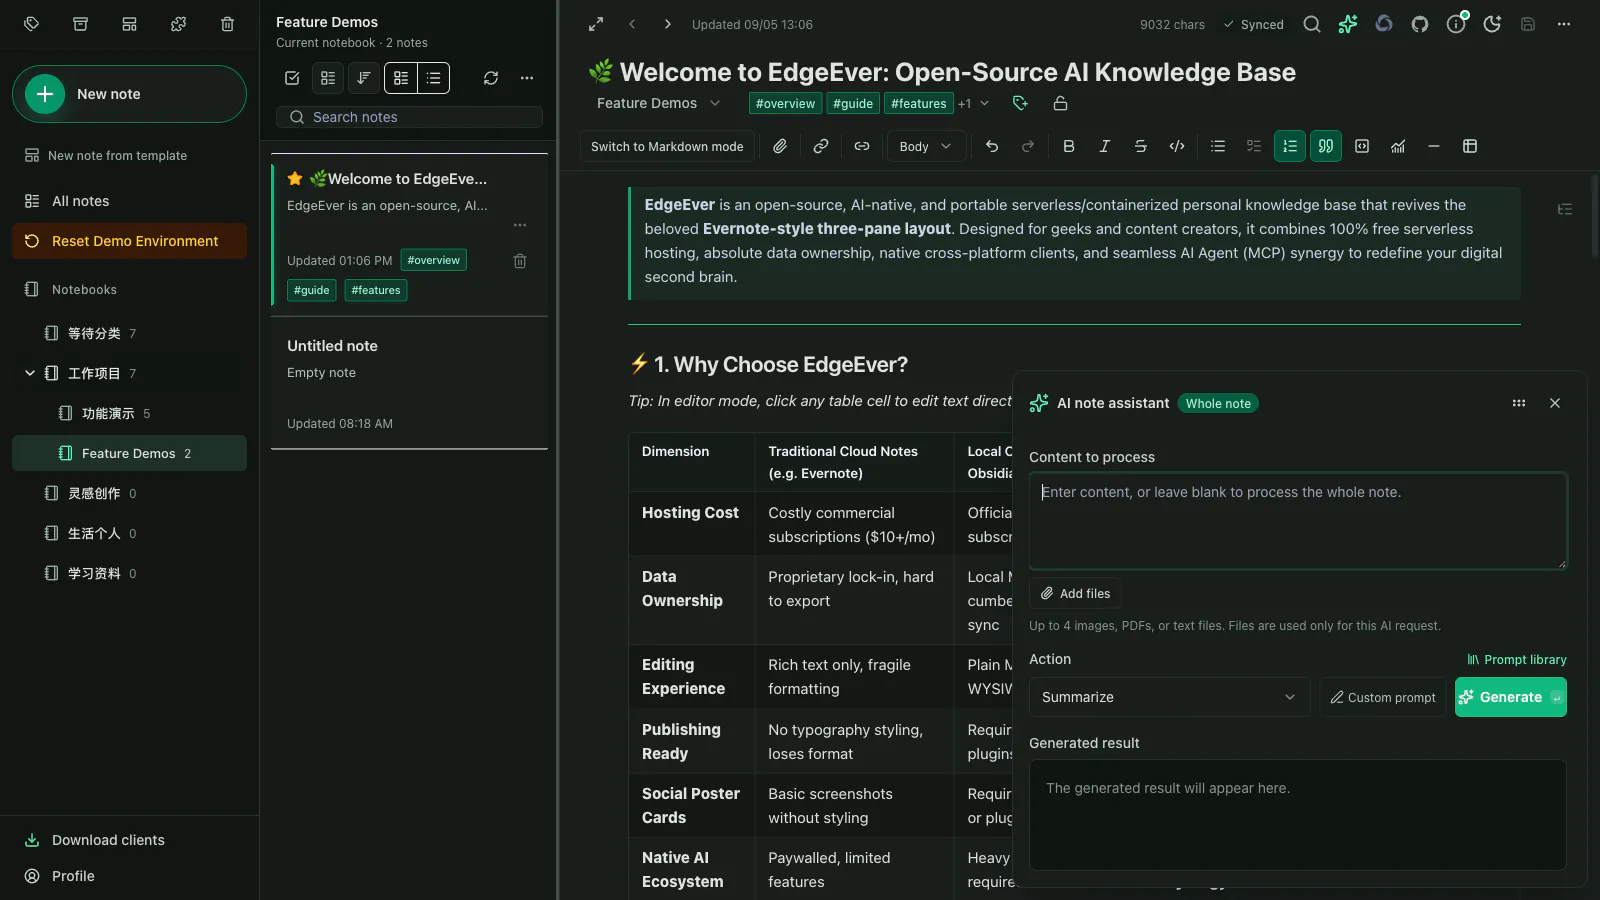The width and height of the screenshot is (1600, 900).
Task: Open the AI assistant panel grip menu
Action: 1519,403
